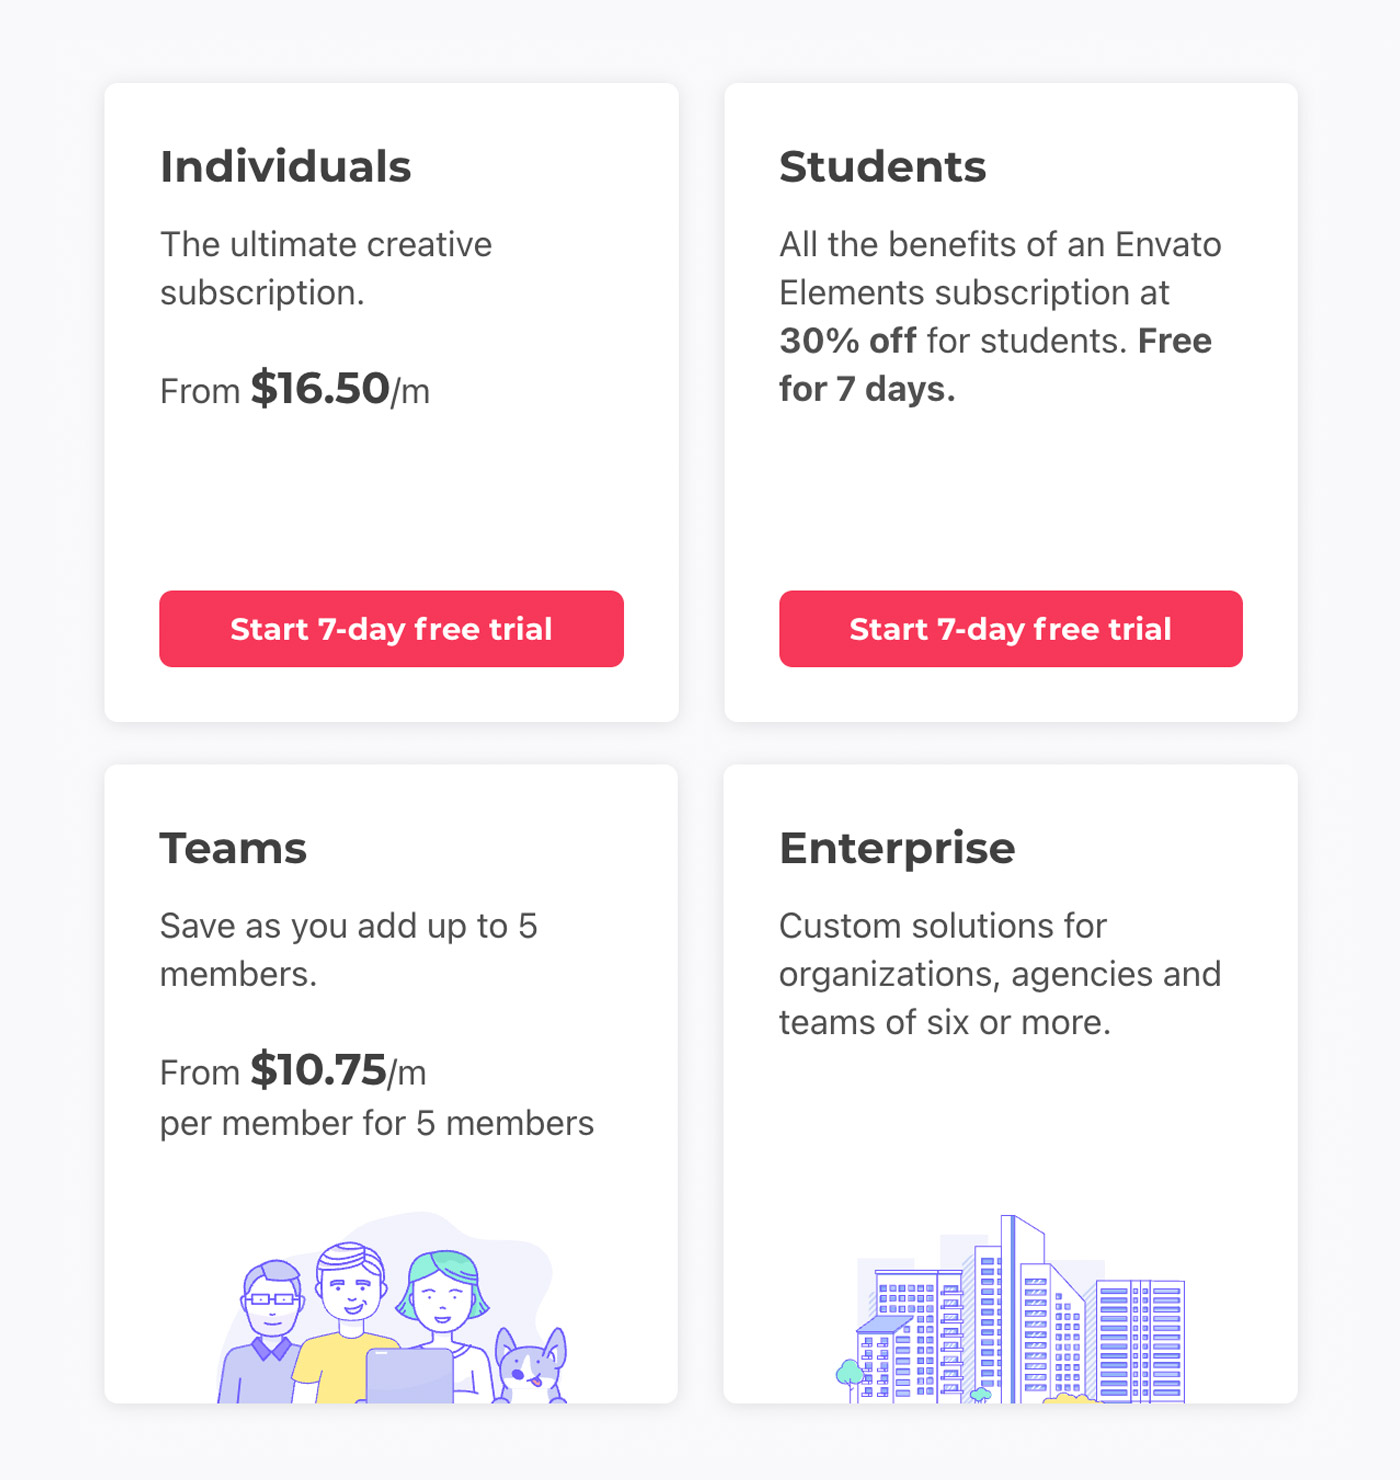The width and height of the screenshot is (1400, 1480).
Task: Open the Students plan heading
Action: [x=883, y=166]
